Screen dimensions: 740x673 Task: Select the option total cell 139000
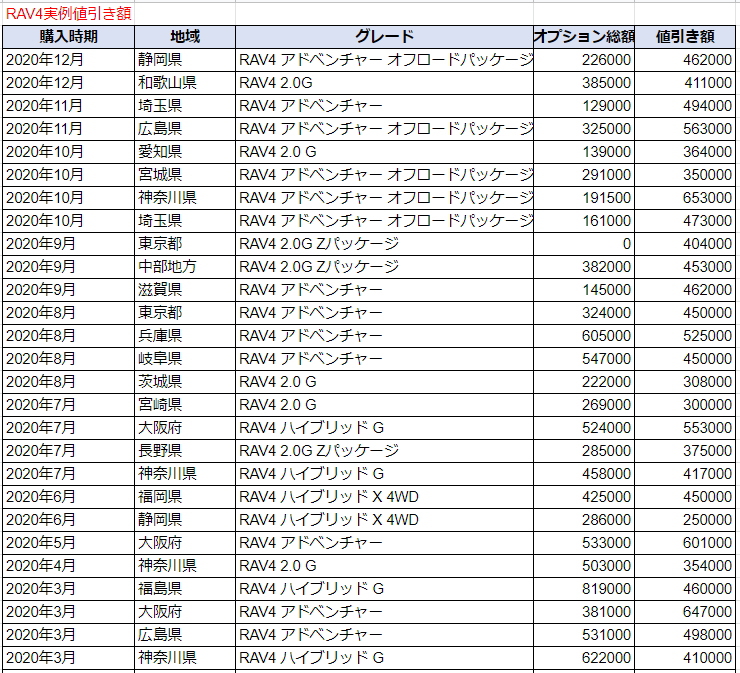pos(584,152)
